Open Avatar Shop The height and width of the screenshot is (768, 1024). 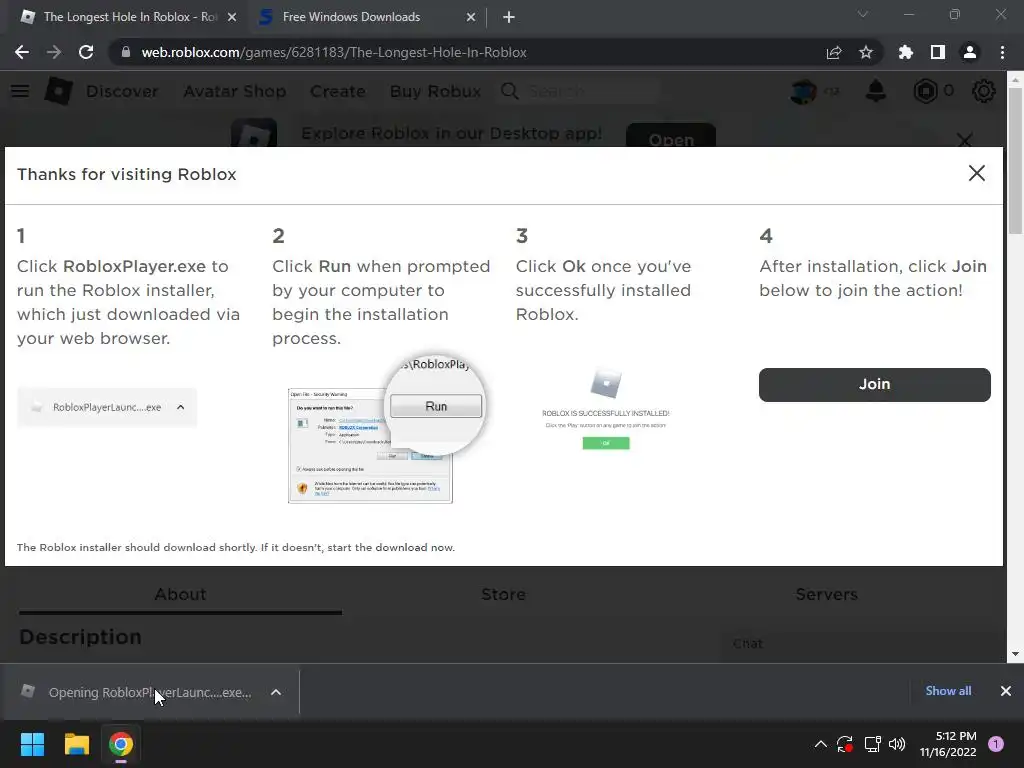point(234,91)
